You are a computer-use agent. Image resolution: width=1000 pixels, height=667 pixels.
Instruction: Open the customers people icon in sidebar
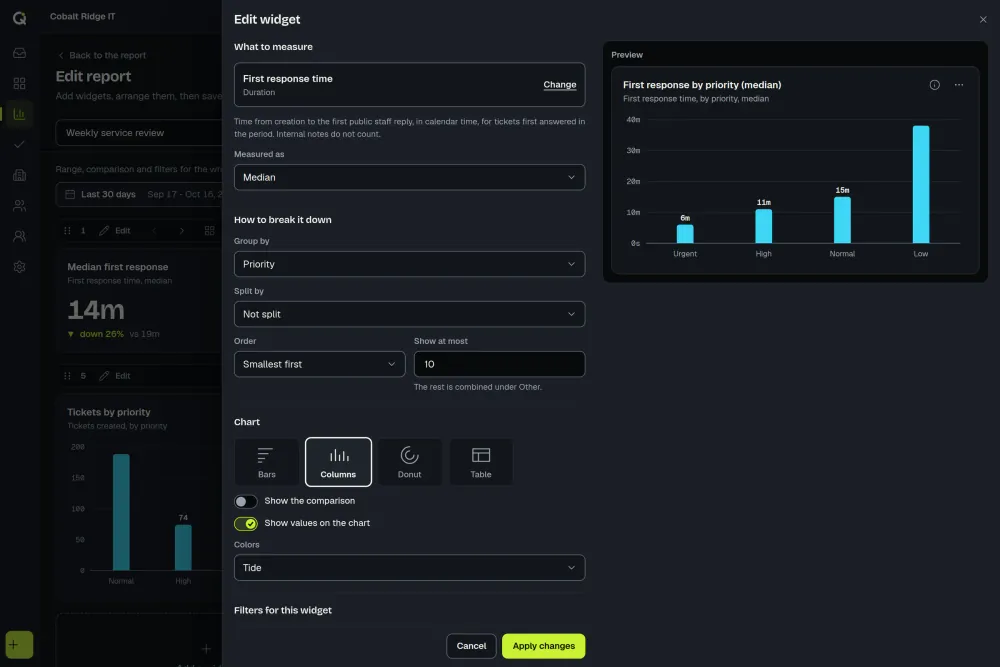(19, 205)
